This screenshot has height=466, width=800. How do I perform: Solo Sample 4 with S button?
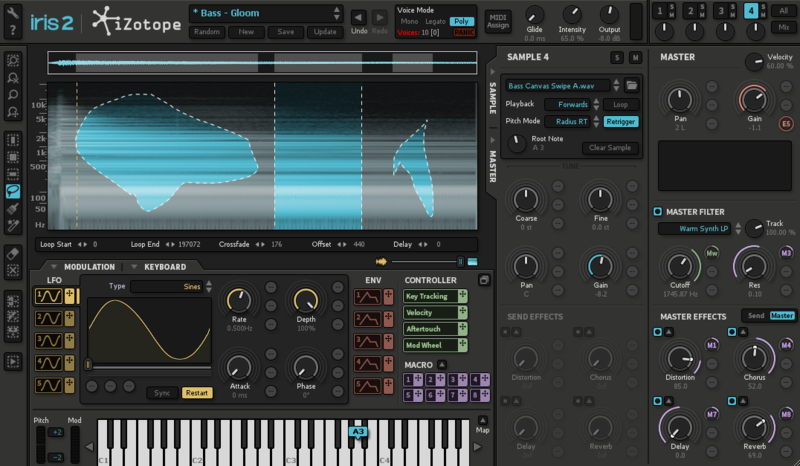point(617,58)
